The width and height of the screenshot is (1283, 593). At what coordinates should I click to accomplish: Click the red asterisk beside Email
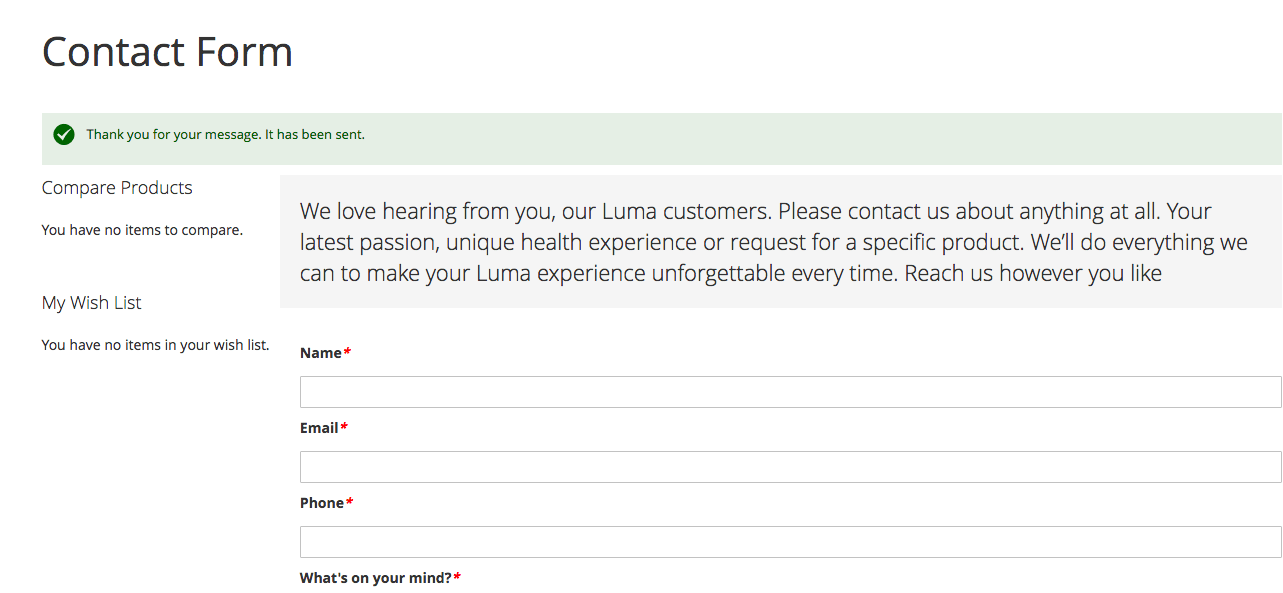click(x=344, y=427)
